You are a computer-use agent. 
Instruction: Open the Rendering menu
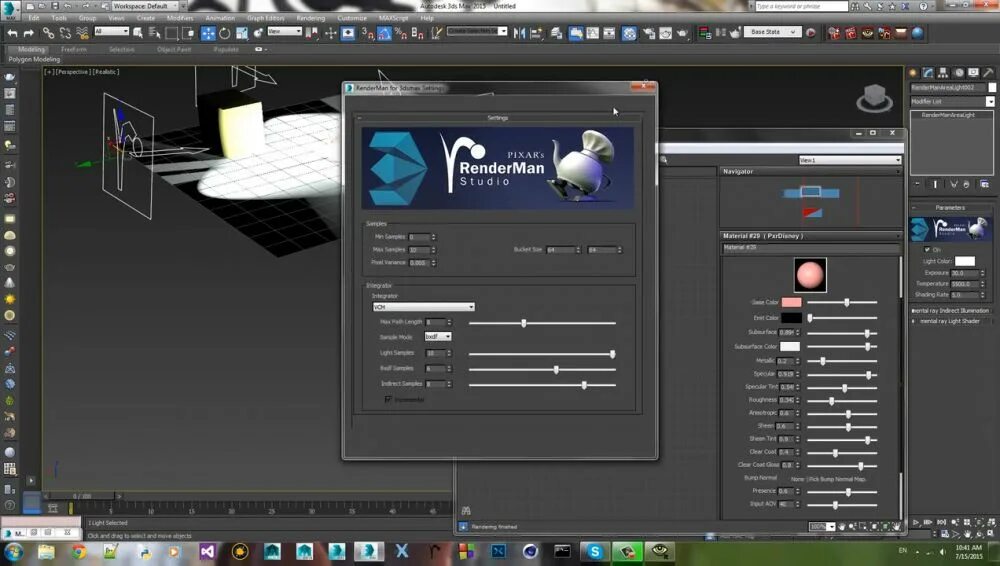[311, 18]
